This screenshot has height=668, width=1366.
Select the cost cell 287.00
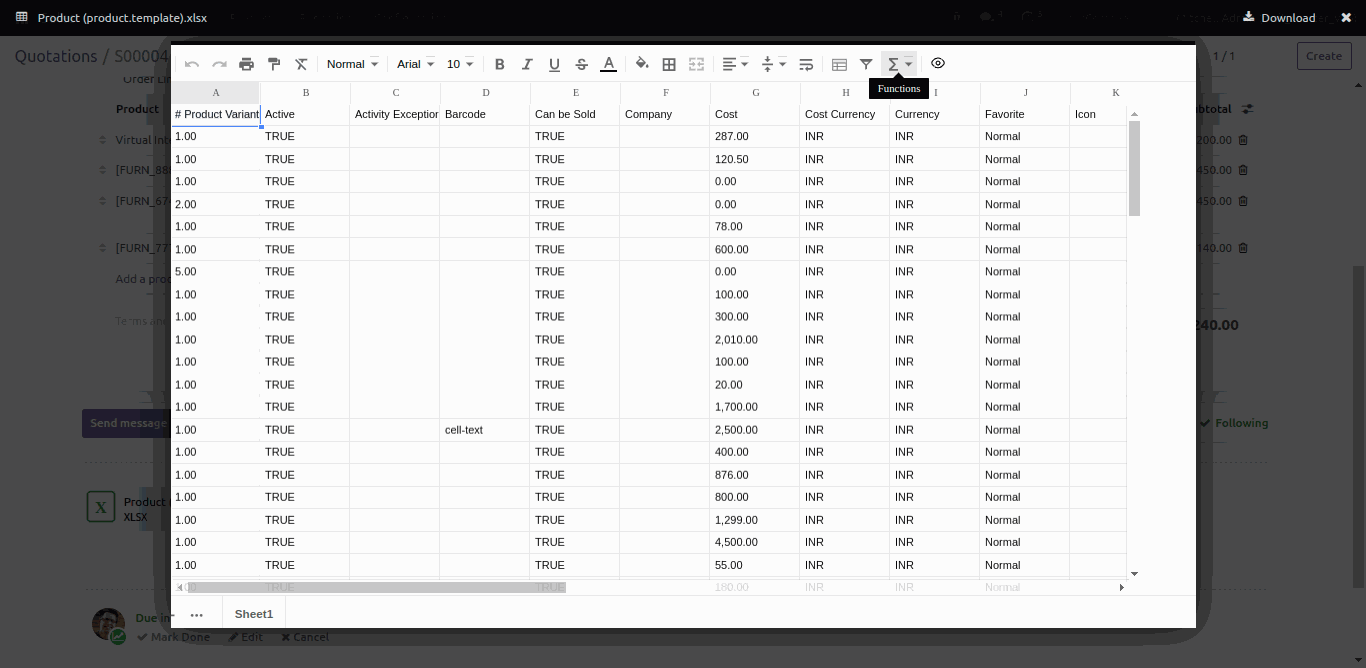point(755,136)
